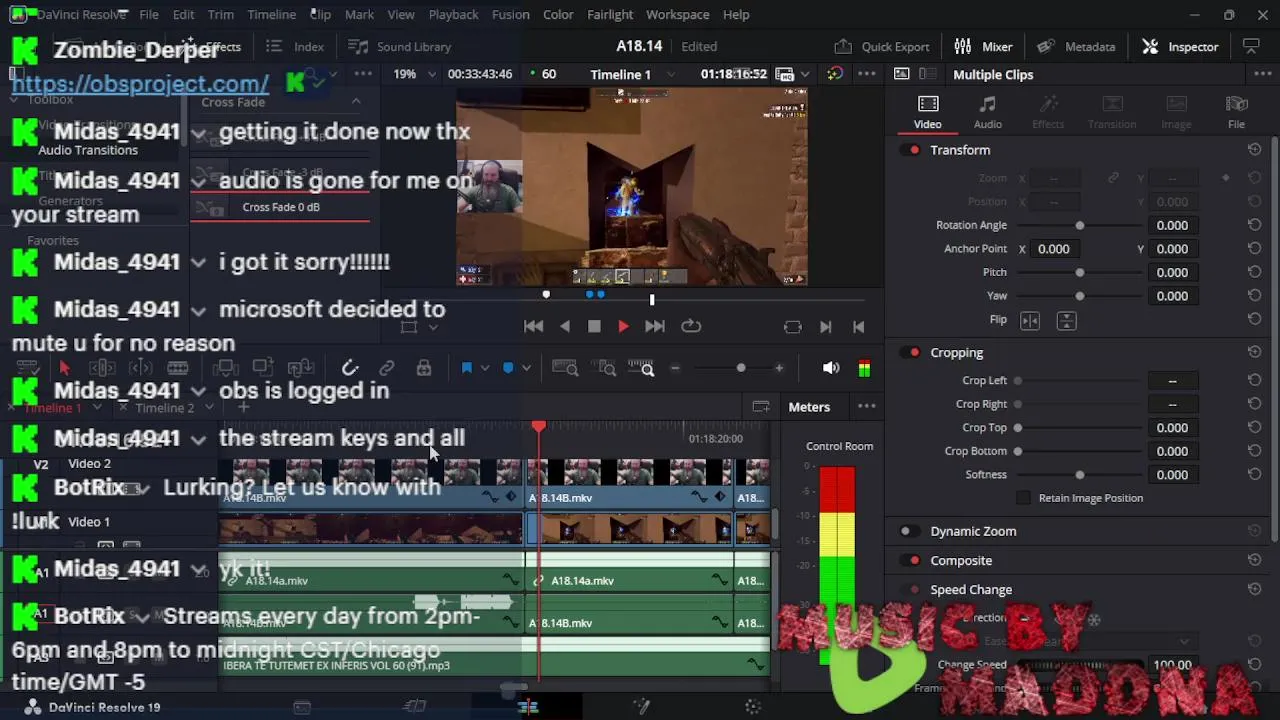Open the timecode display options dropdown
The height and width of the screenshot is (720, 1280).
point(804,74)
